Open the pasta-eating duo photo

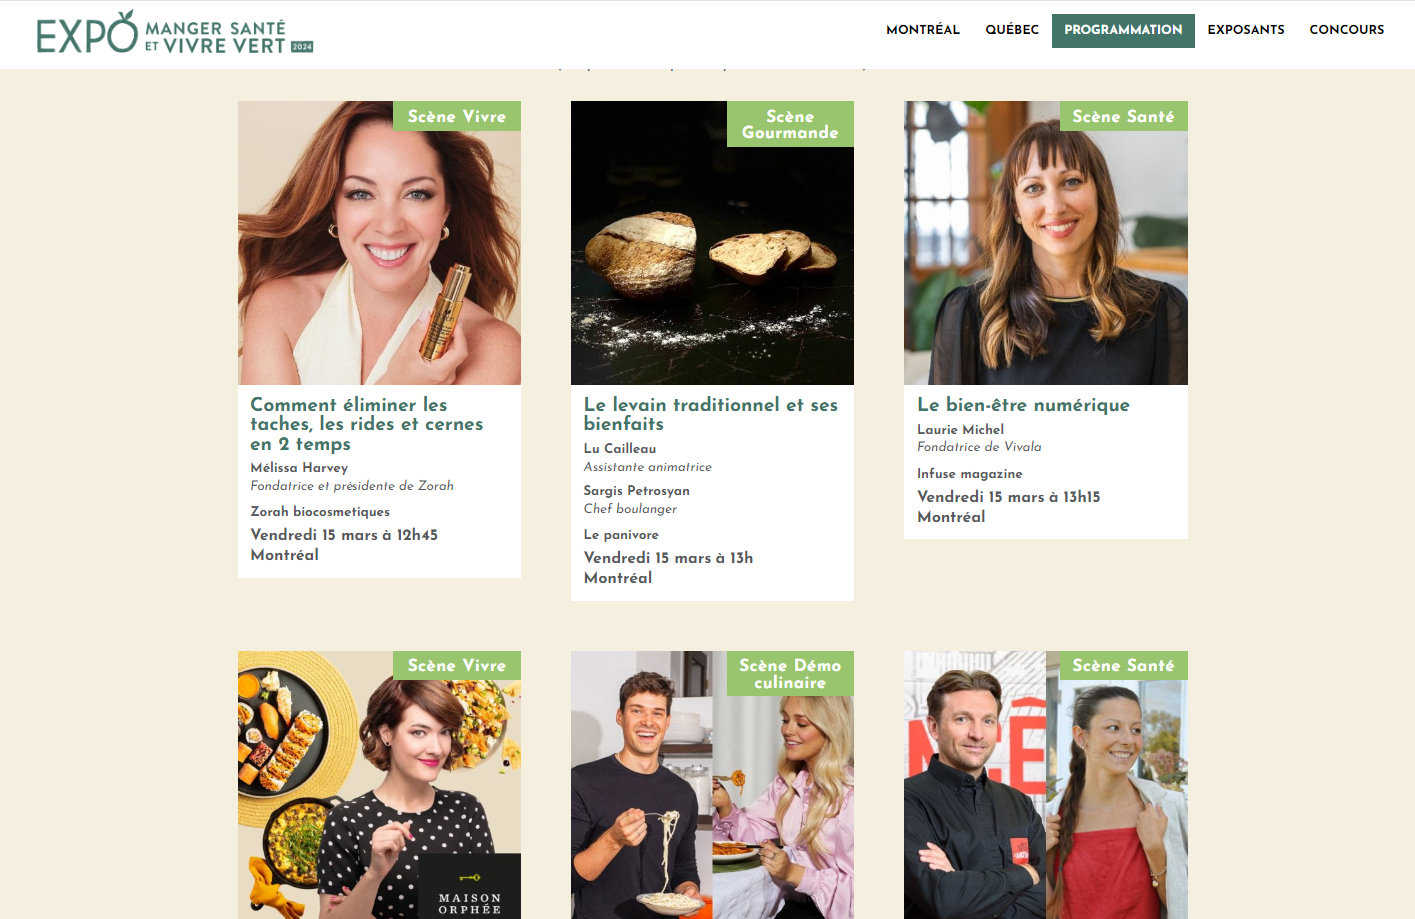coord(712,785)
